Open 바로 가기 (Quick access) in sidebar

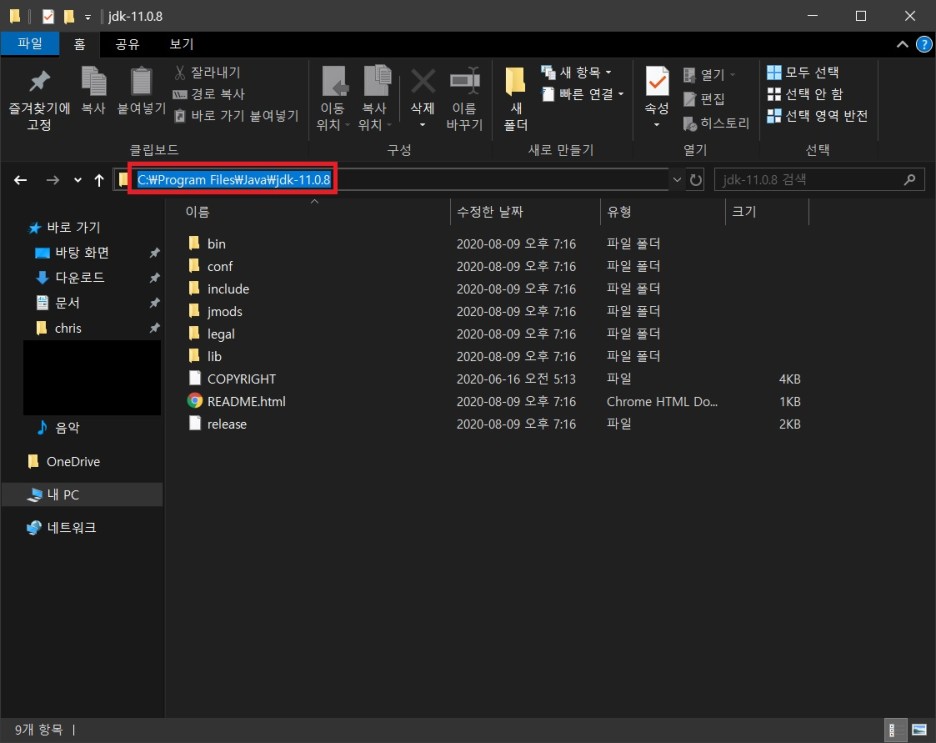click(73, 227)
